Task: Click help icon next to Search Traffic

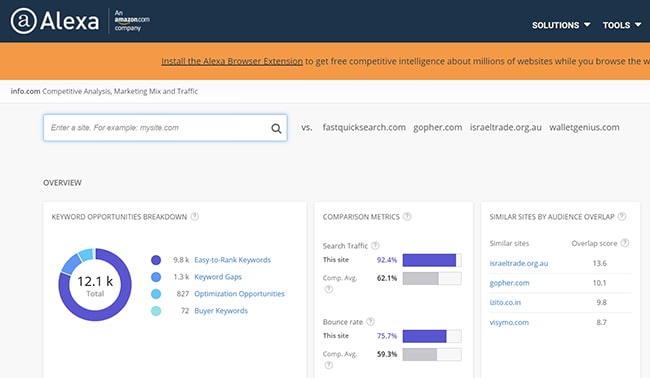Action: click(375, 245)
